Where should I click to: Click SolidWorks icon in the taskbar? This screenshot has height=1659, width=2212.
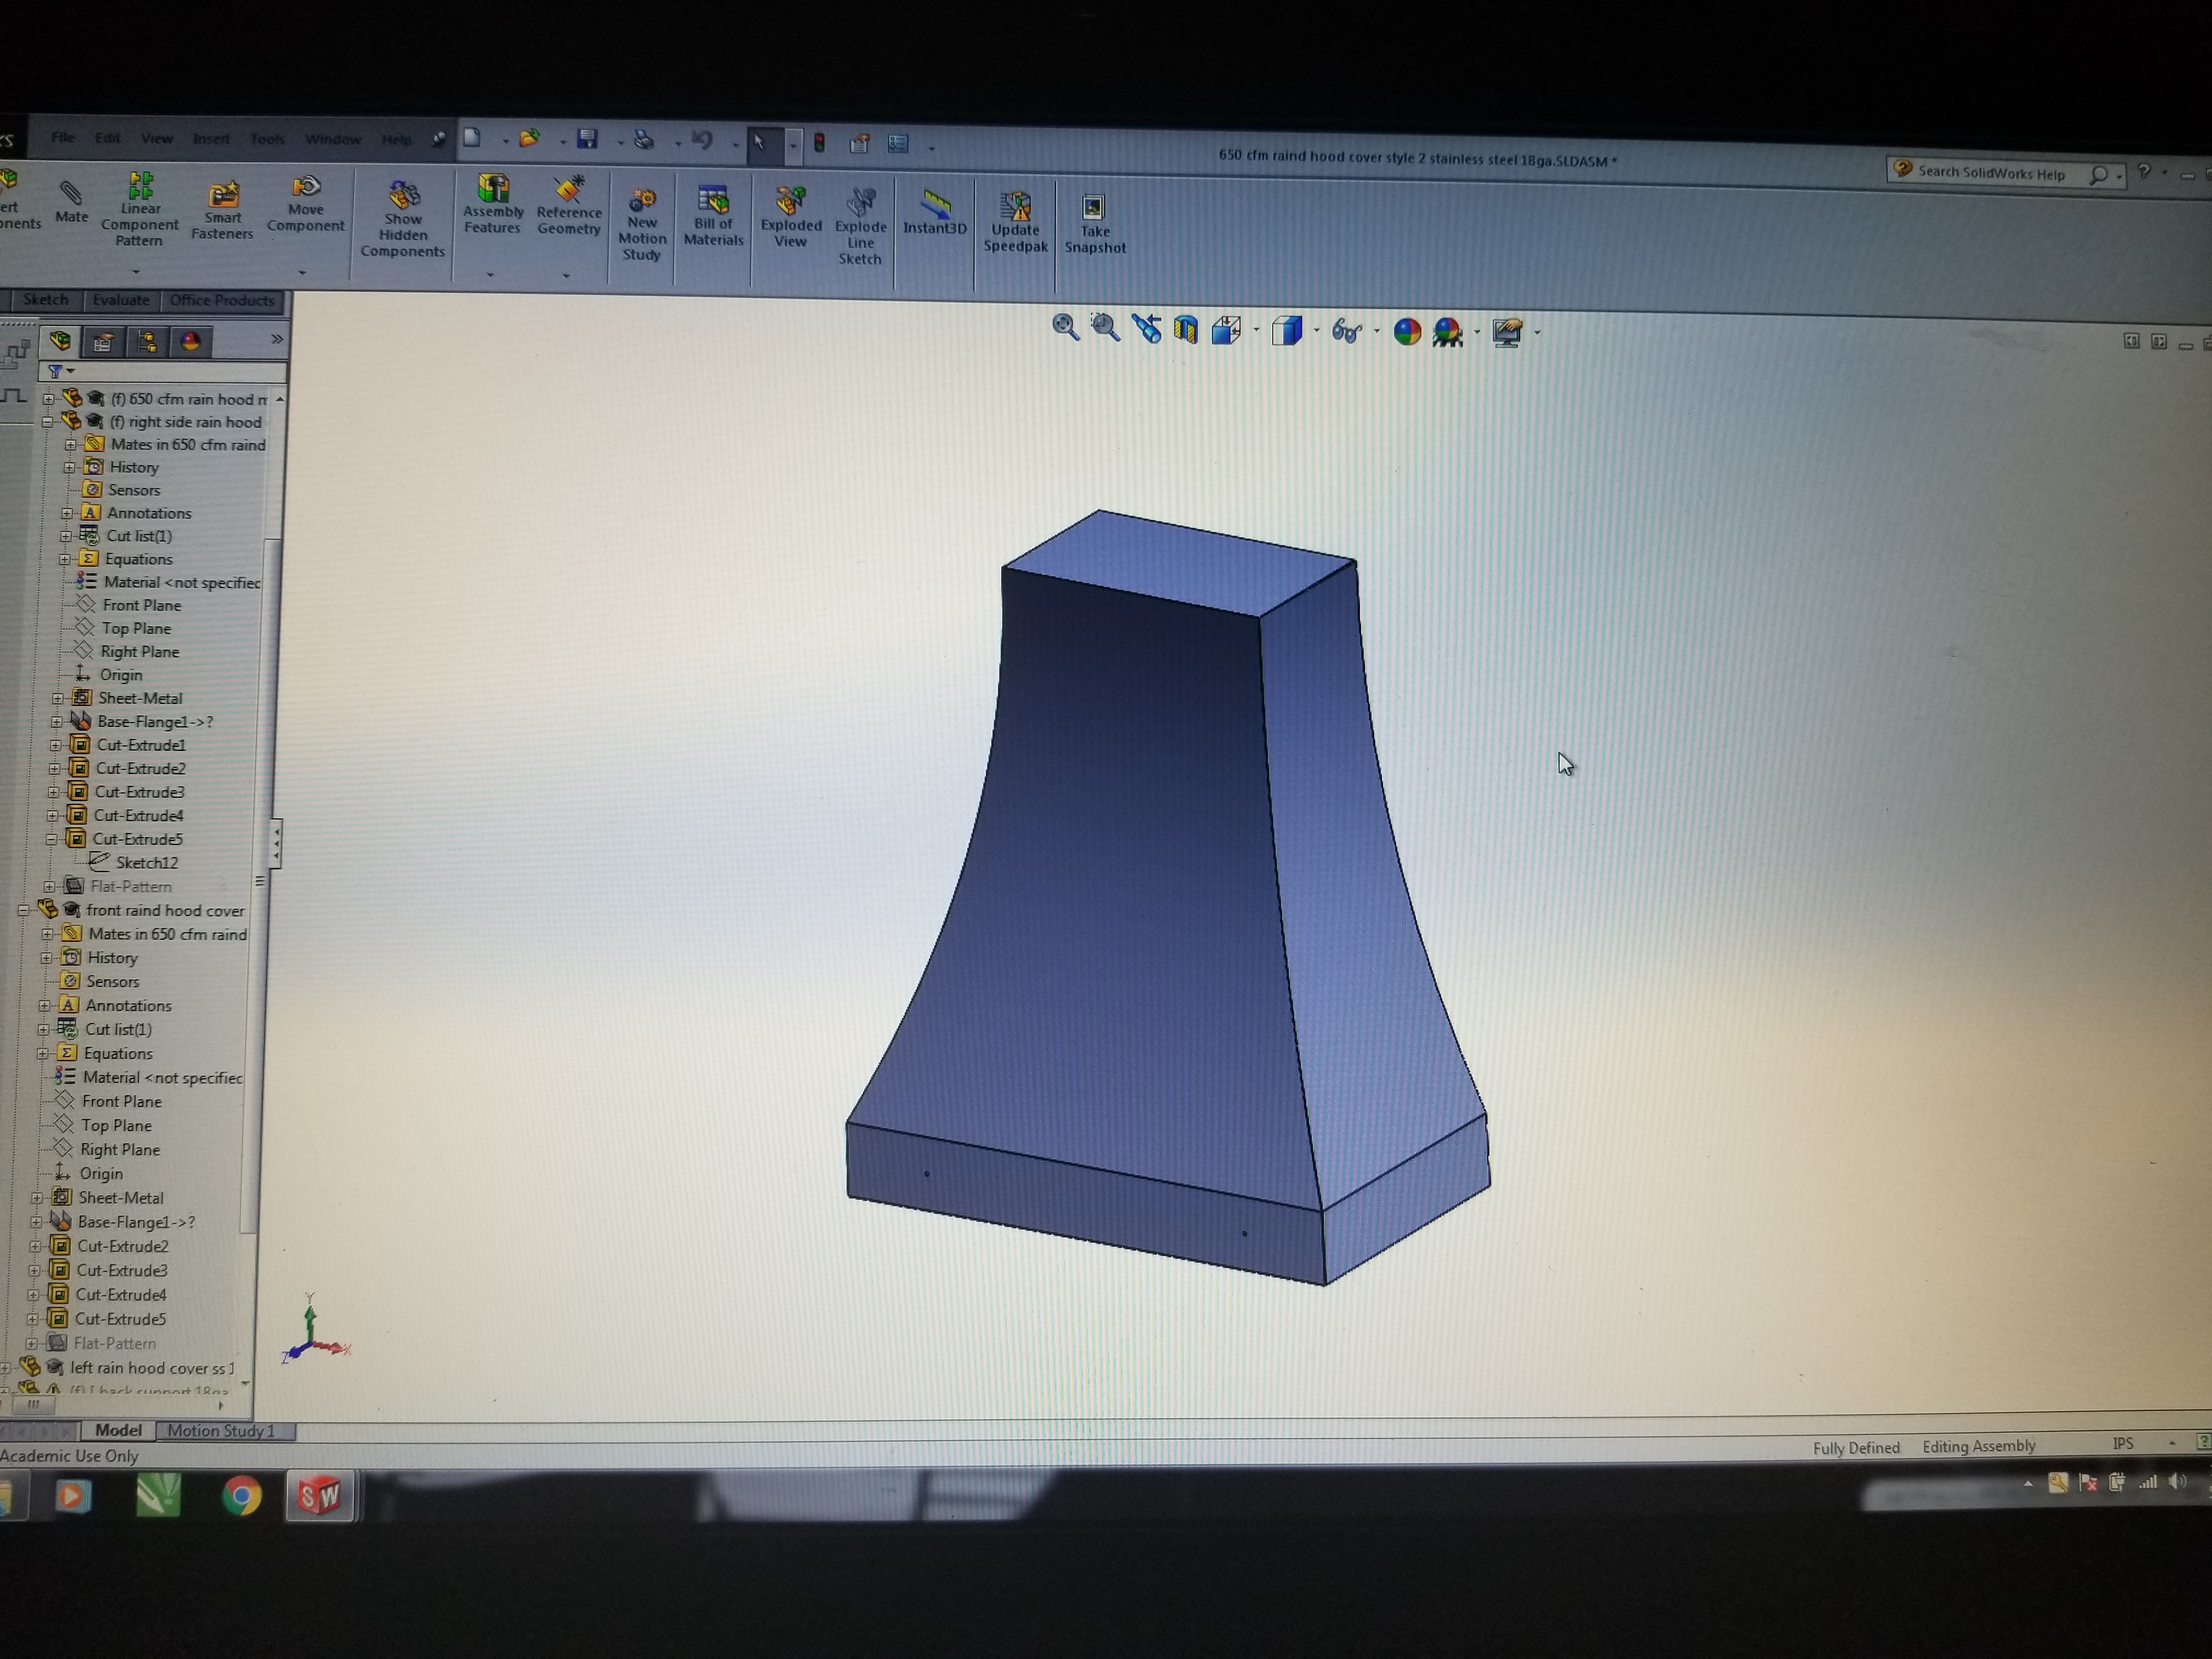coord(319,1495)
